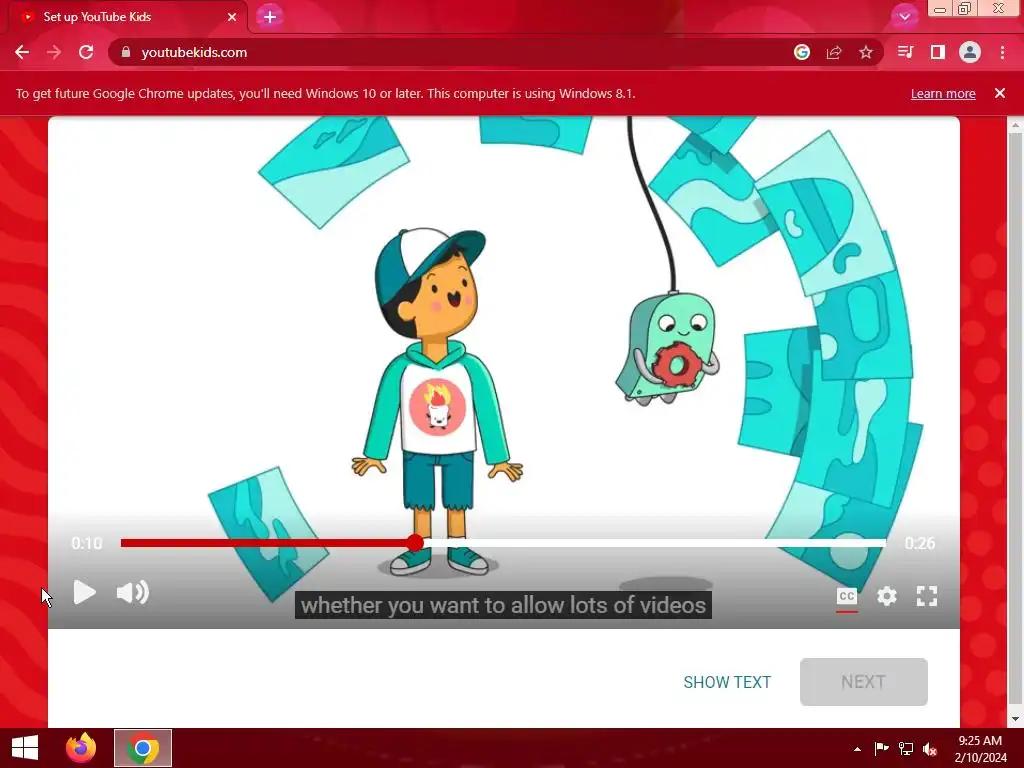Select the Set up YouTube Kids tab

click(x=127, y=17)
